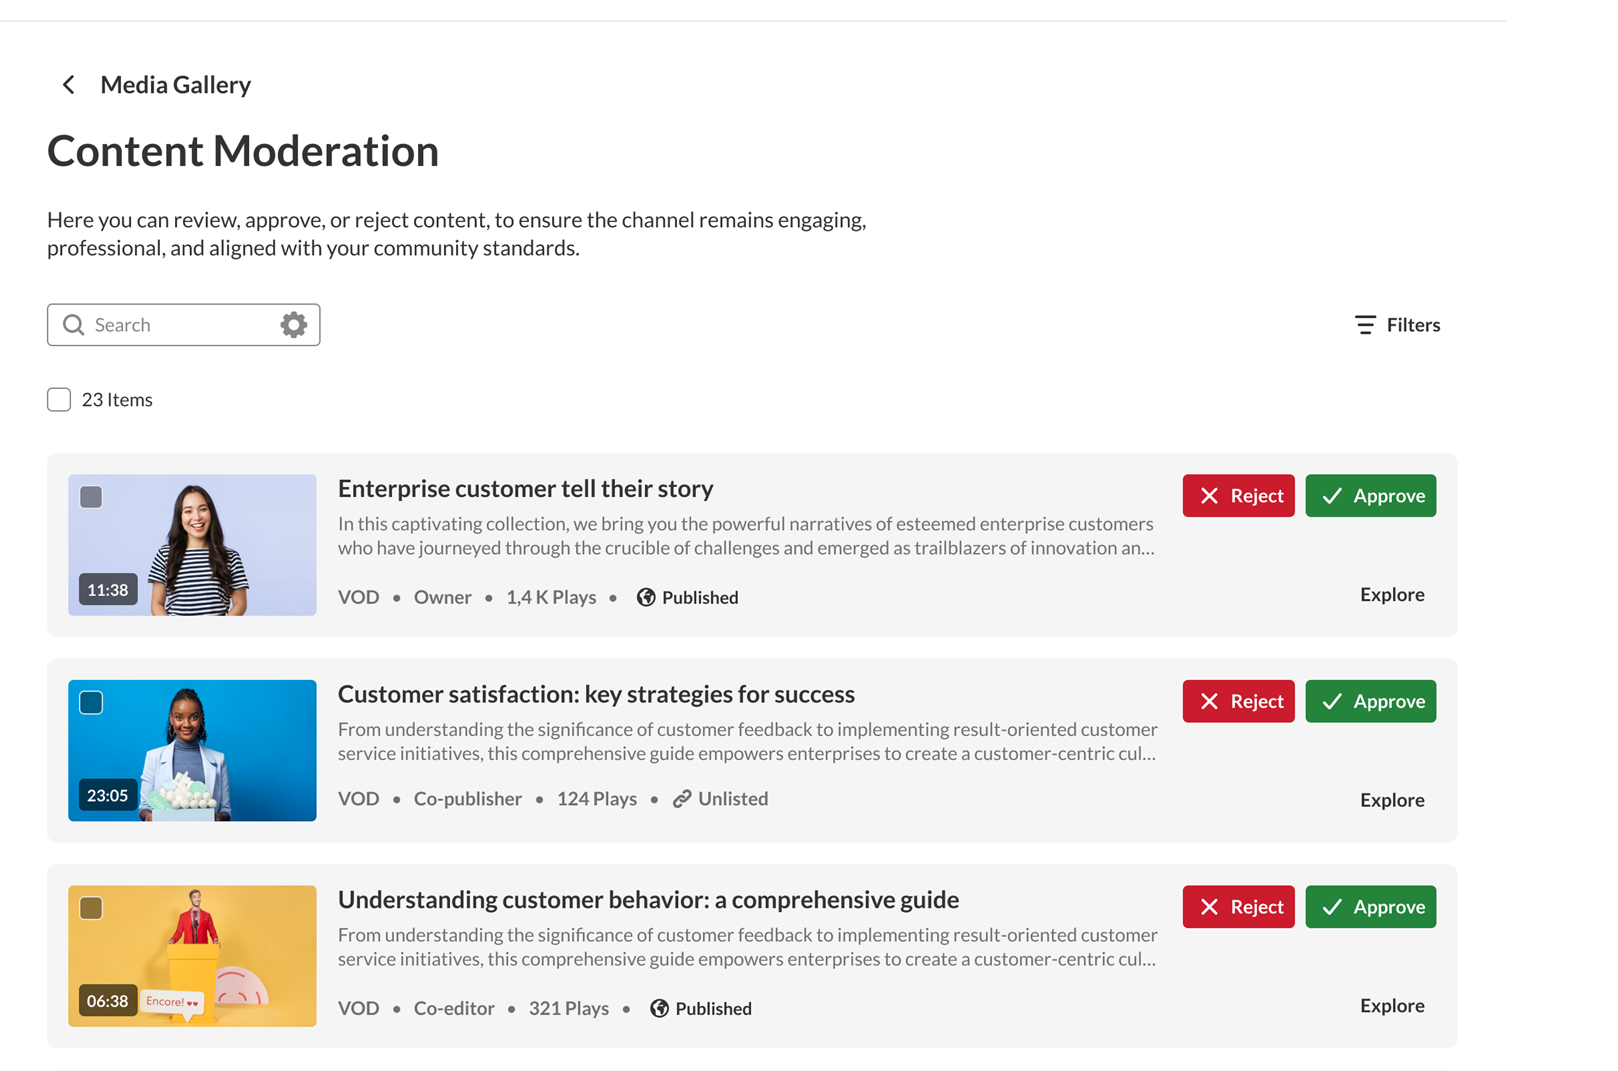Click the back arrow beside Media Gallery
The width and height of the screenshot is (1618, 1071).
[68, 85]
